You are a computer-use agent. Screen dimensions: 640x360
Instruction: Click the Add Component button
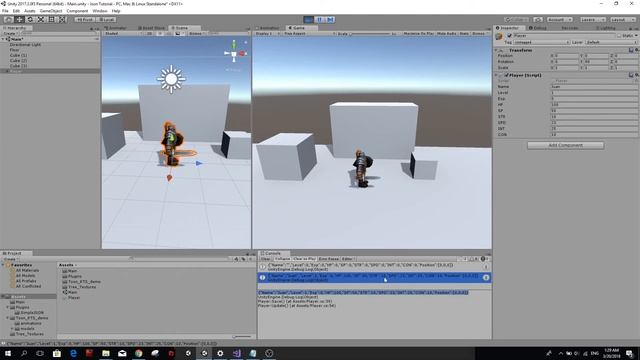[565, 145]
